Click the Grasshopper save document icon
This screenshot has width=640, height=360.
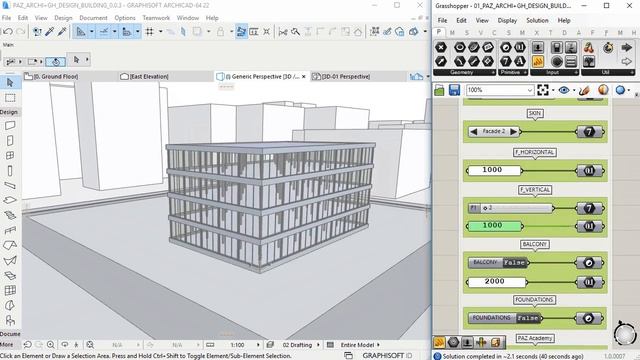[454, 90]
